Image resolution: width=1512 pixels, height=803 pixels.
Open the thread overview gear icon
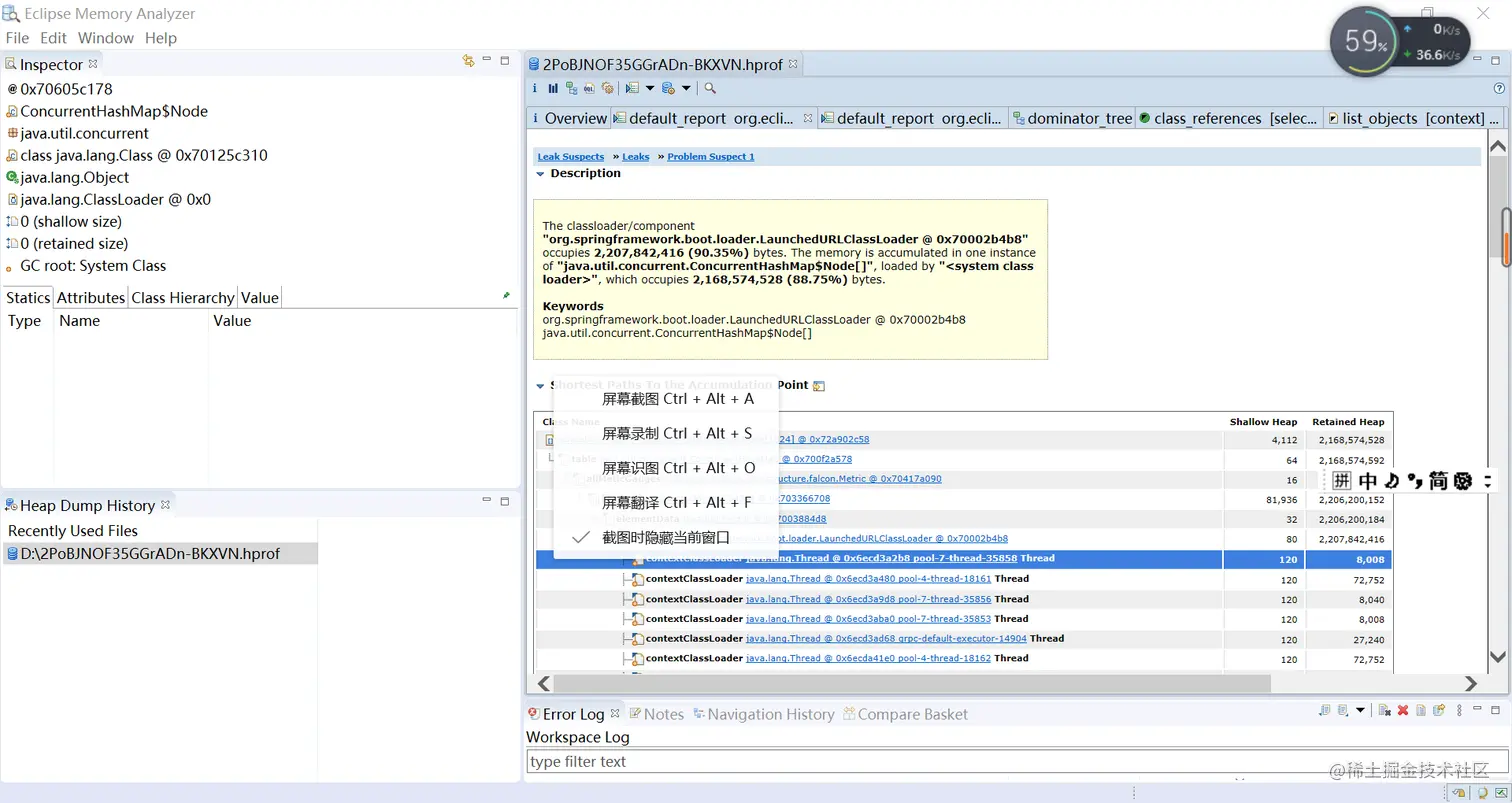pyautogui.click(x=607, y=88)
